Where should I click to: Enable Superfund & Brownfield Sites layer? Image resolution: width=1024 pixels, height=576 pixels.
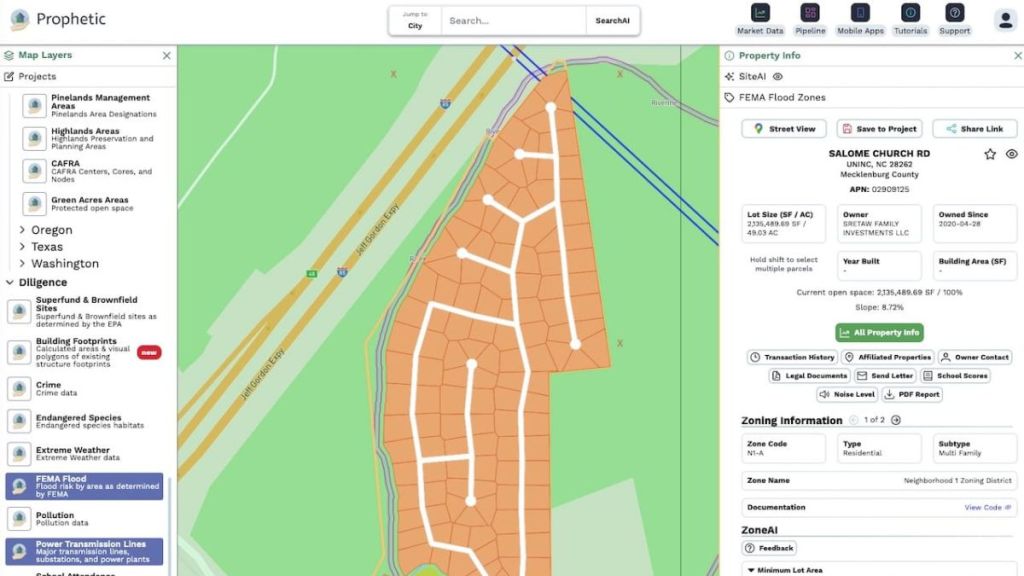(84, 312)
